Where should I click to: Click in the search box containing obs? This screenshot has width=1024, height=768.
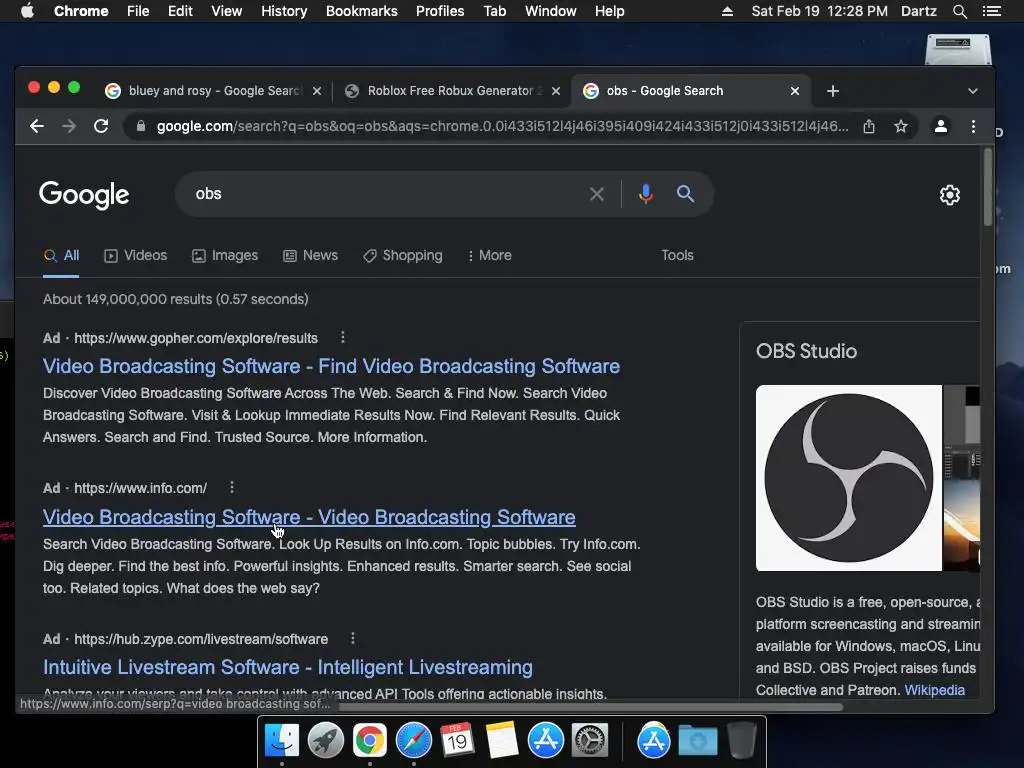385,194
